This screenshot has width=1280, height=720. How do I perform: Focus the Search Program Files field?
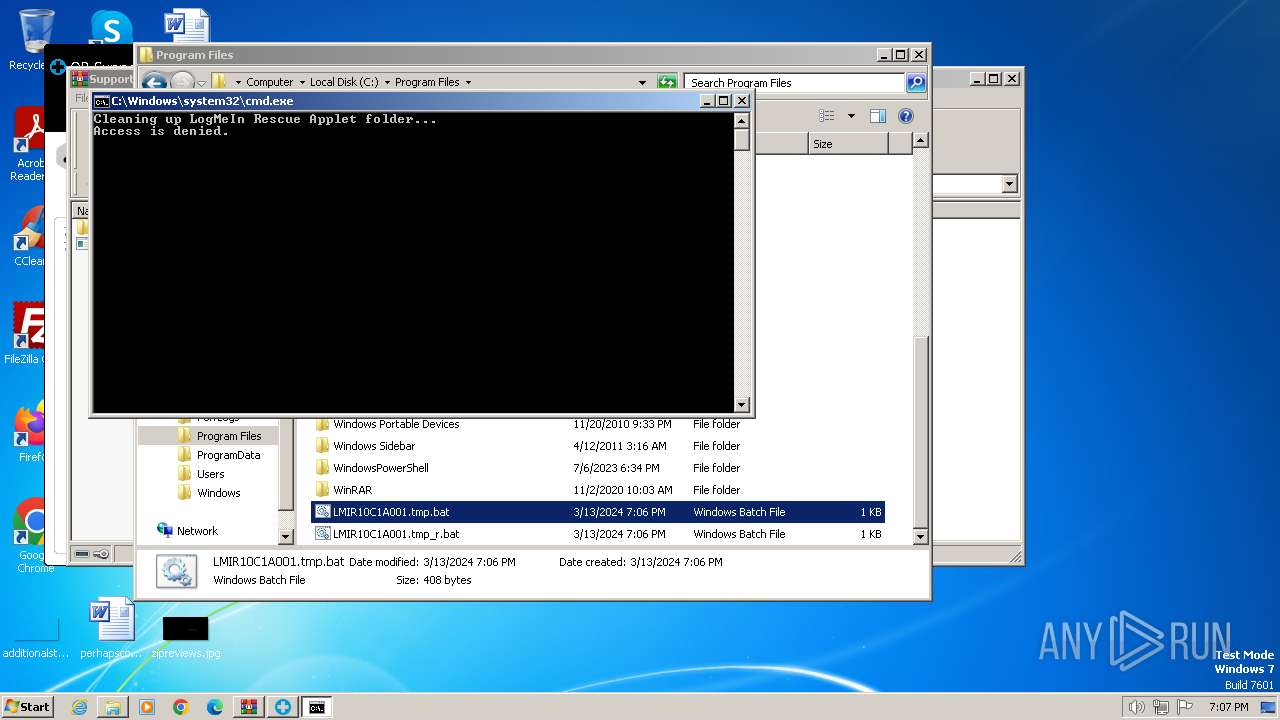(x=795, y=82)
